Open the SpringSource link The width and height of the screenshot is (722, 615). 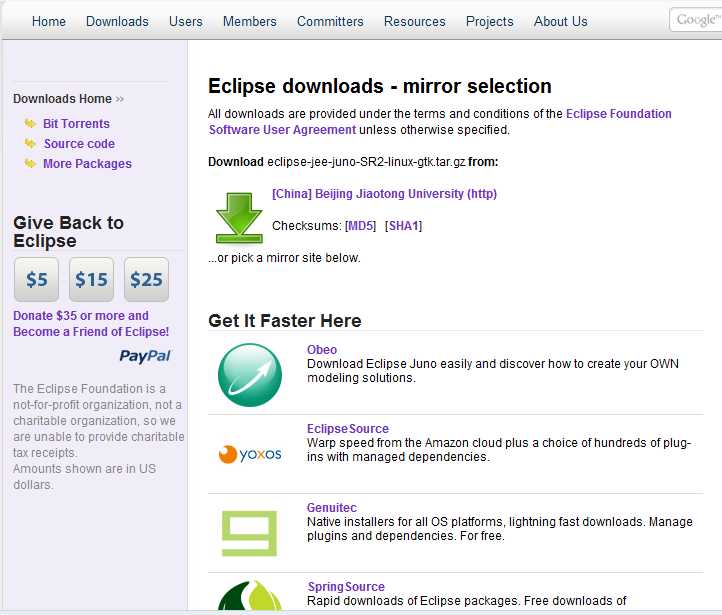coord(346,586)
